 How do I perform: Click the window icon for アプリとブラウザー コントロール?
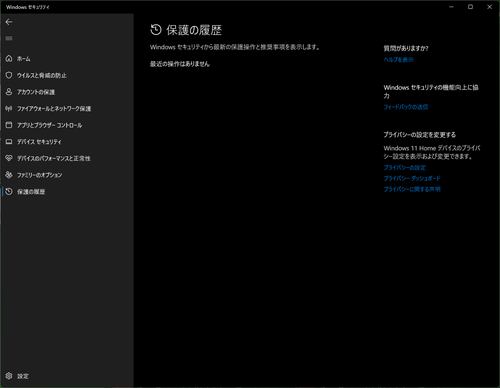coord(9,125)
